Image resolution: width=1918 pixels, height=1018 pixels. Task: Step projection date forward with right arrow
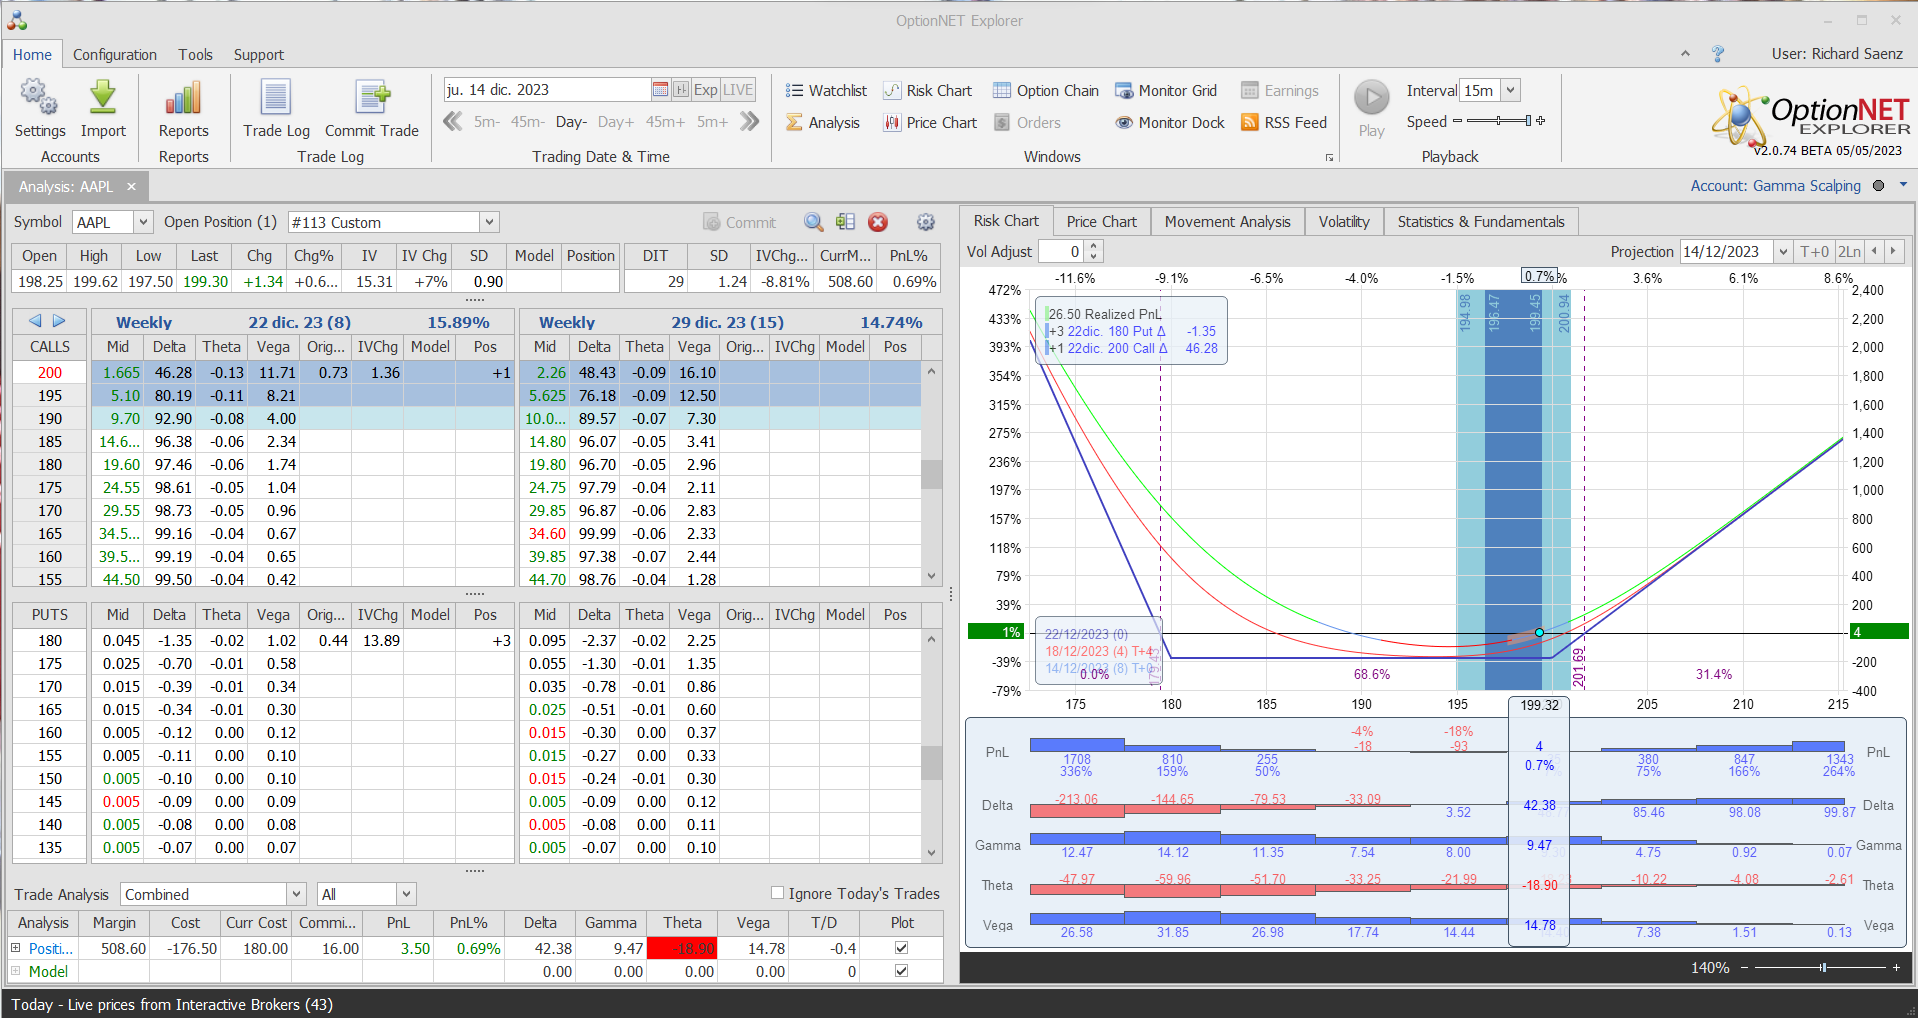1892,252
